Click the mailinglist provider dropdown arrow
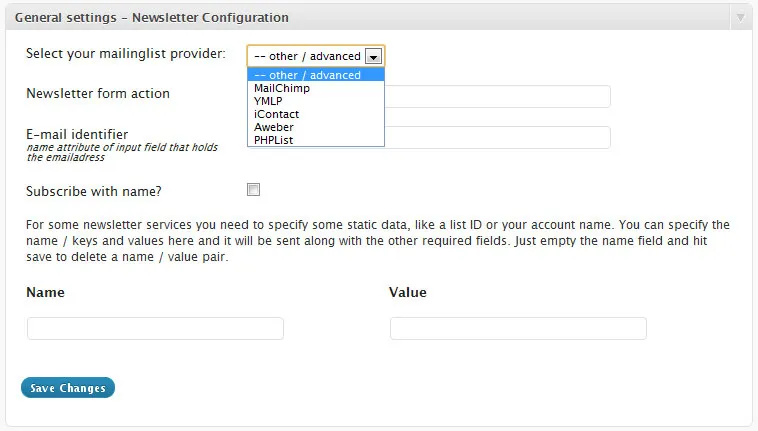758x431 pixels. tap(373, 57)
